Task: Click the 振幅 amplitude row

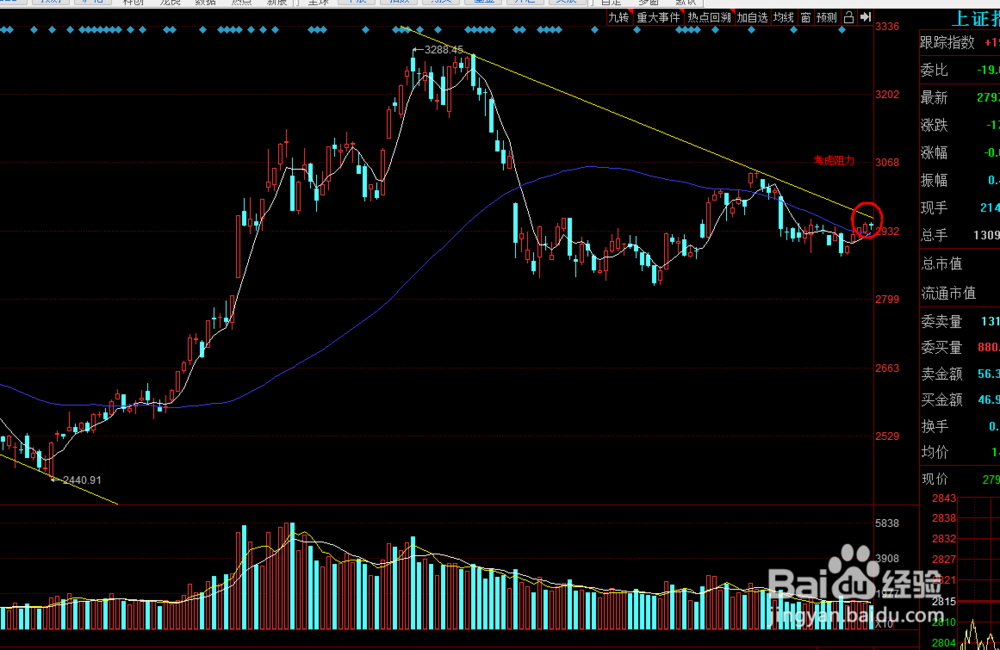Action: tap(960, 181)
